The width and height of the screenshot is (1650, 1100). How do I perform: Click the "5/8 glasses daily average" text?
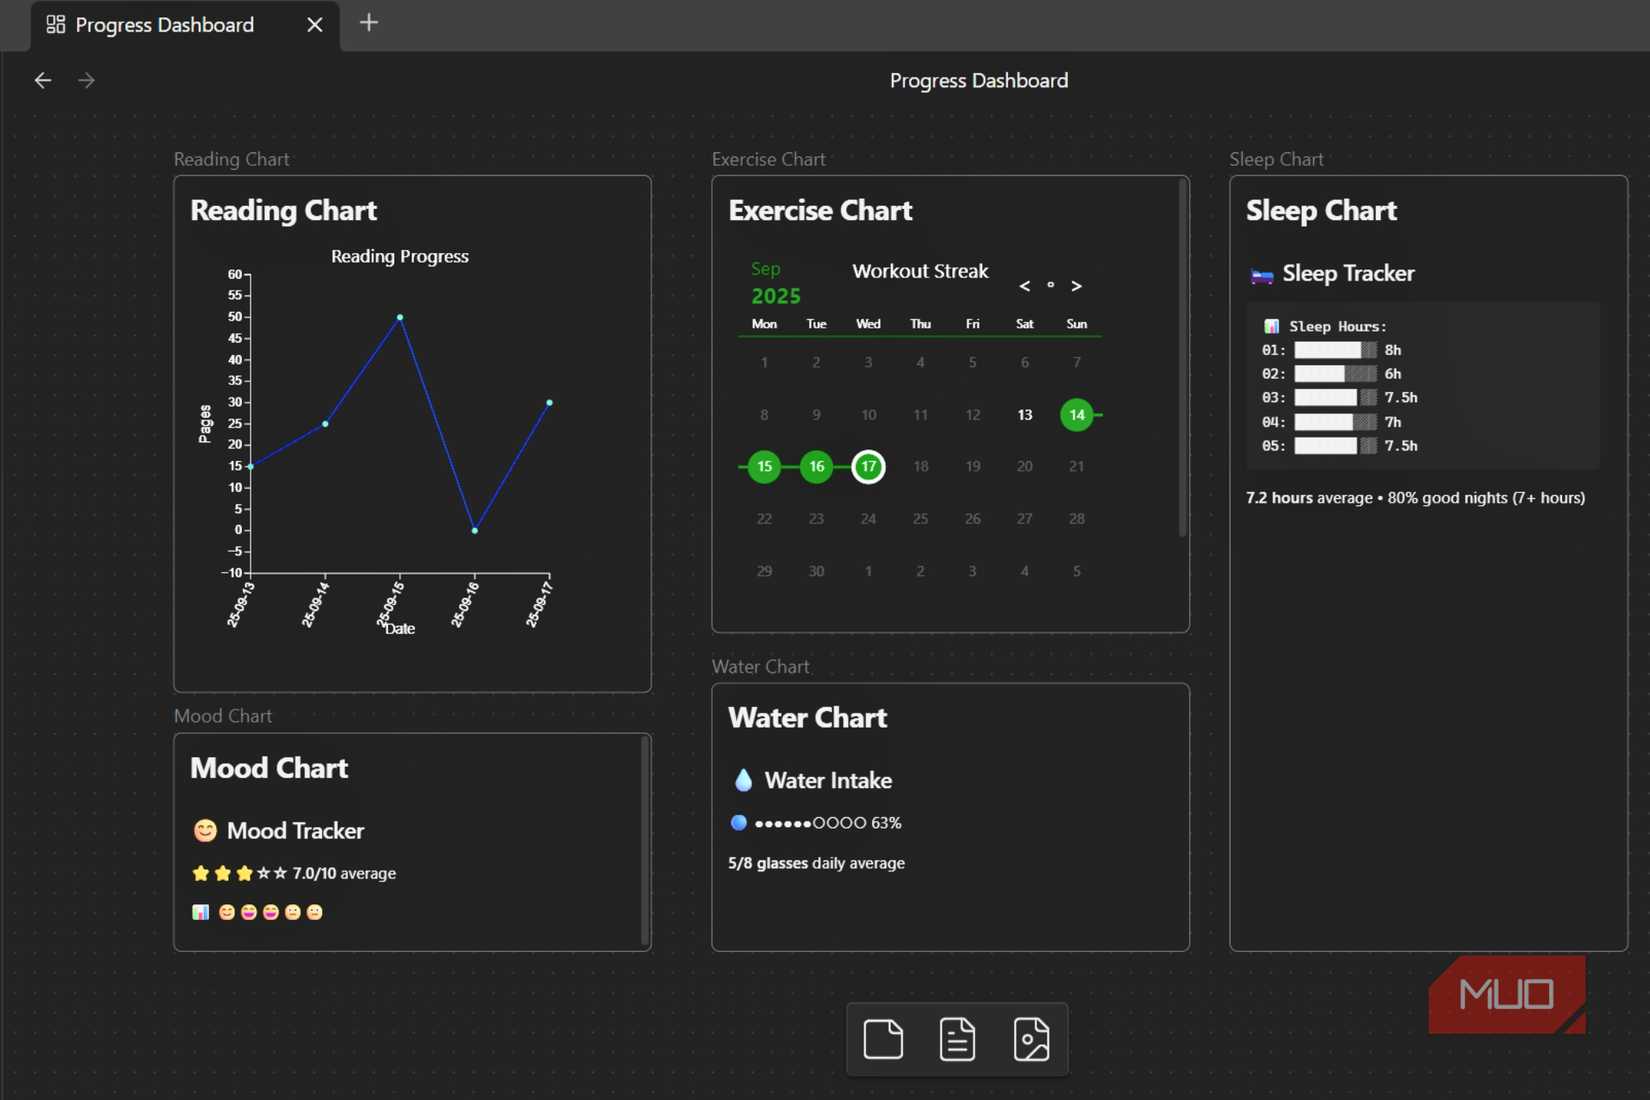(816, 863)
